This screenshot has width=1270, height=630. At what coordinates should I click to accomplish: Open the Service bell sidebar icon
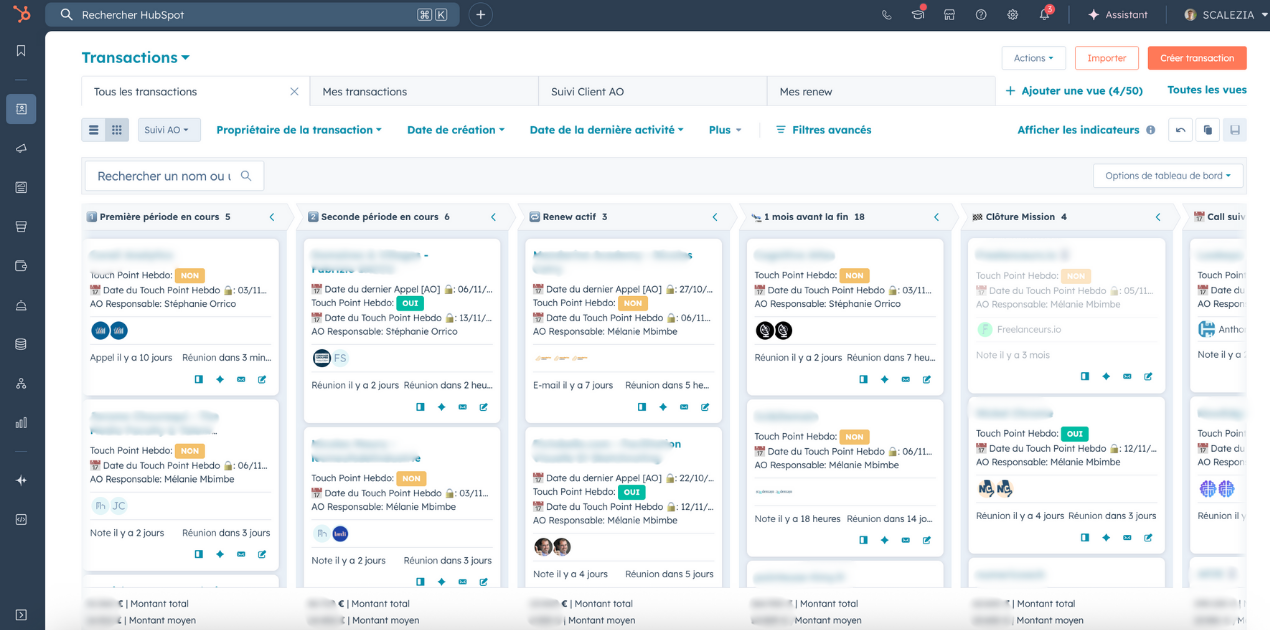pos(21,305)
